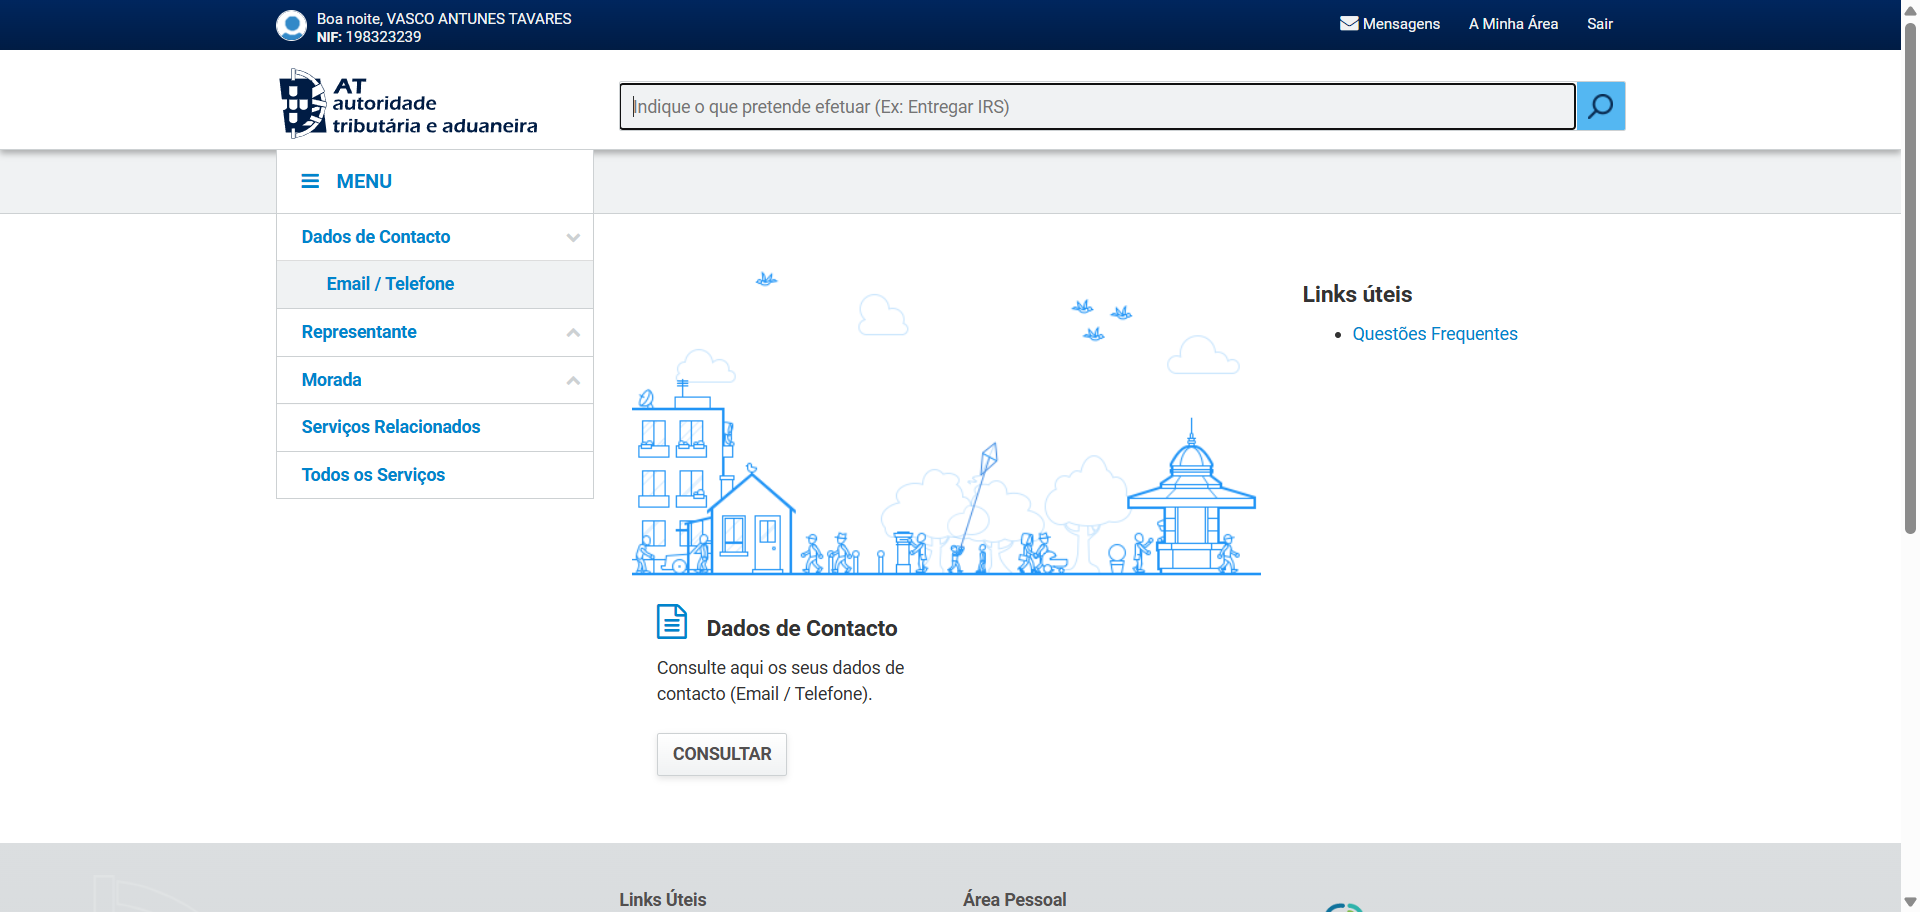This screenshot has height=912, width=1920.
Task: Click the scrollbar down arrow
Action: [x=1910, y=902]
